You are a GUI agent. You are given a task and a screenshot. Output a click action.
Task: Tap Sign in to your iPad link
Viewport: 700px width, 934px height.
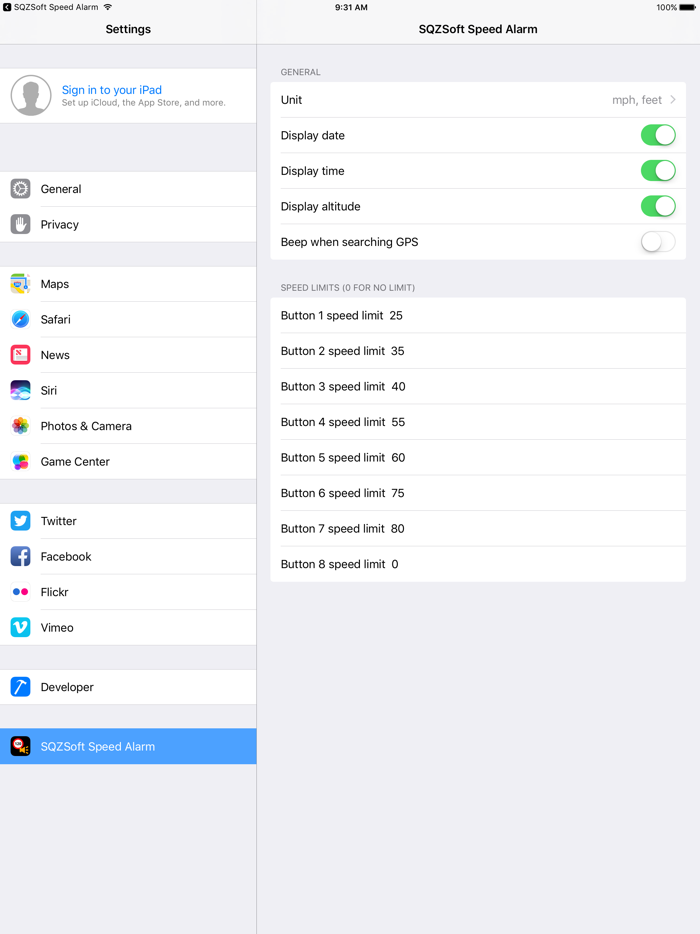(111, 90)
